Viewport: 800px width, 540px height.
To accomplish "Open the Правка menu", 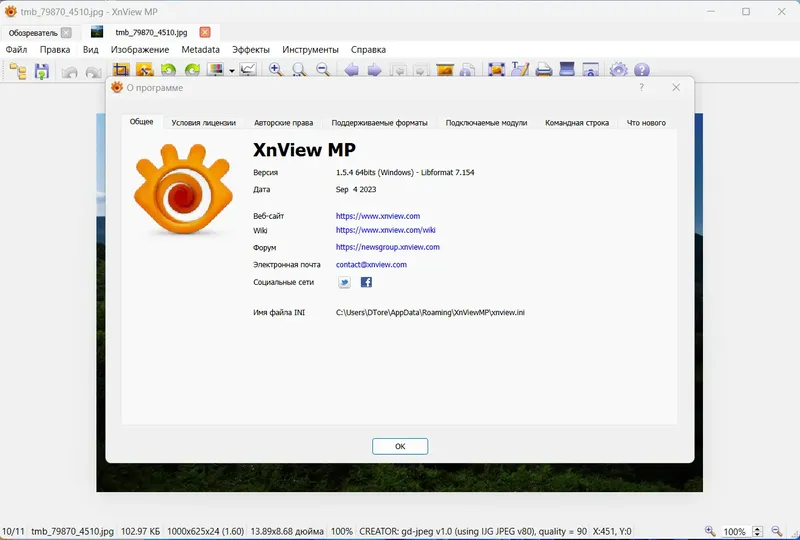I will click(x=55, y=50).
